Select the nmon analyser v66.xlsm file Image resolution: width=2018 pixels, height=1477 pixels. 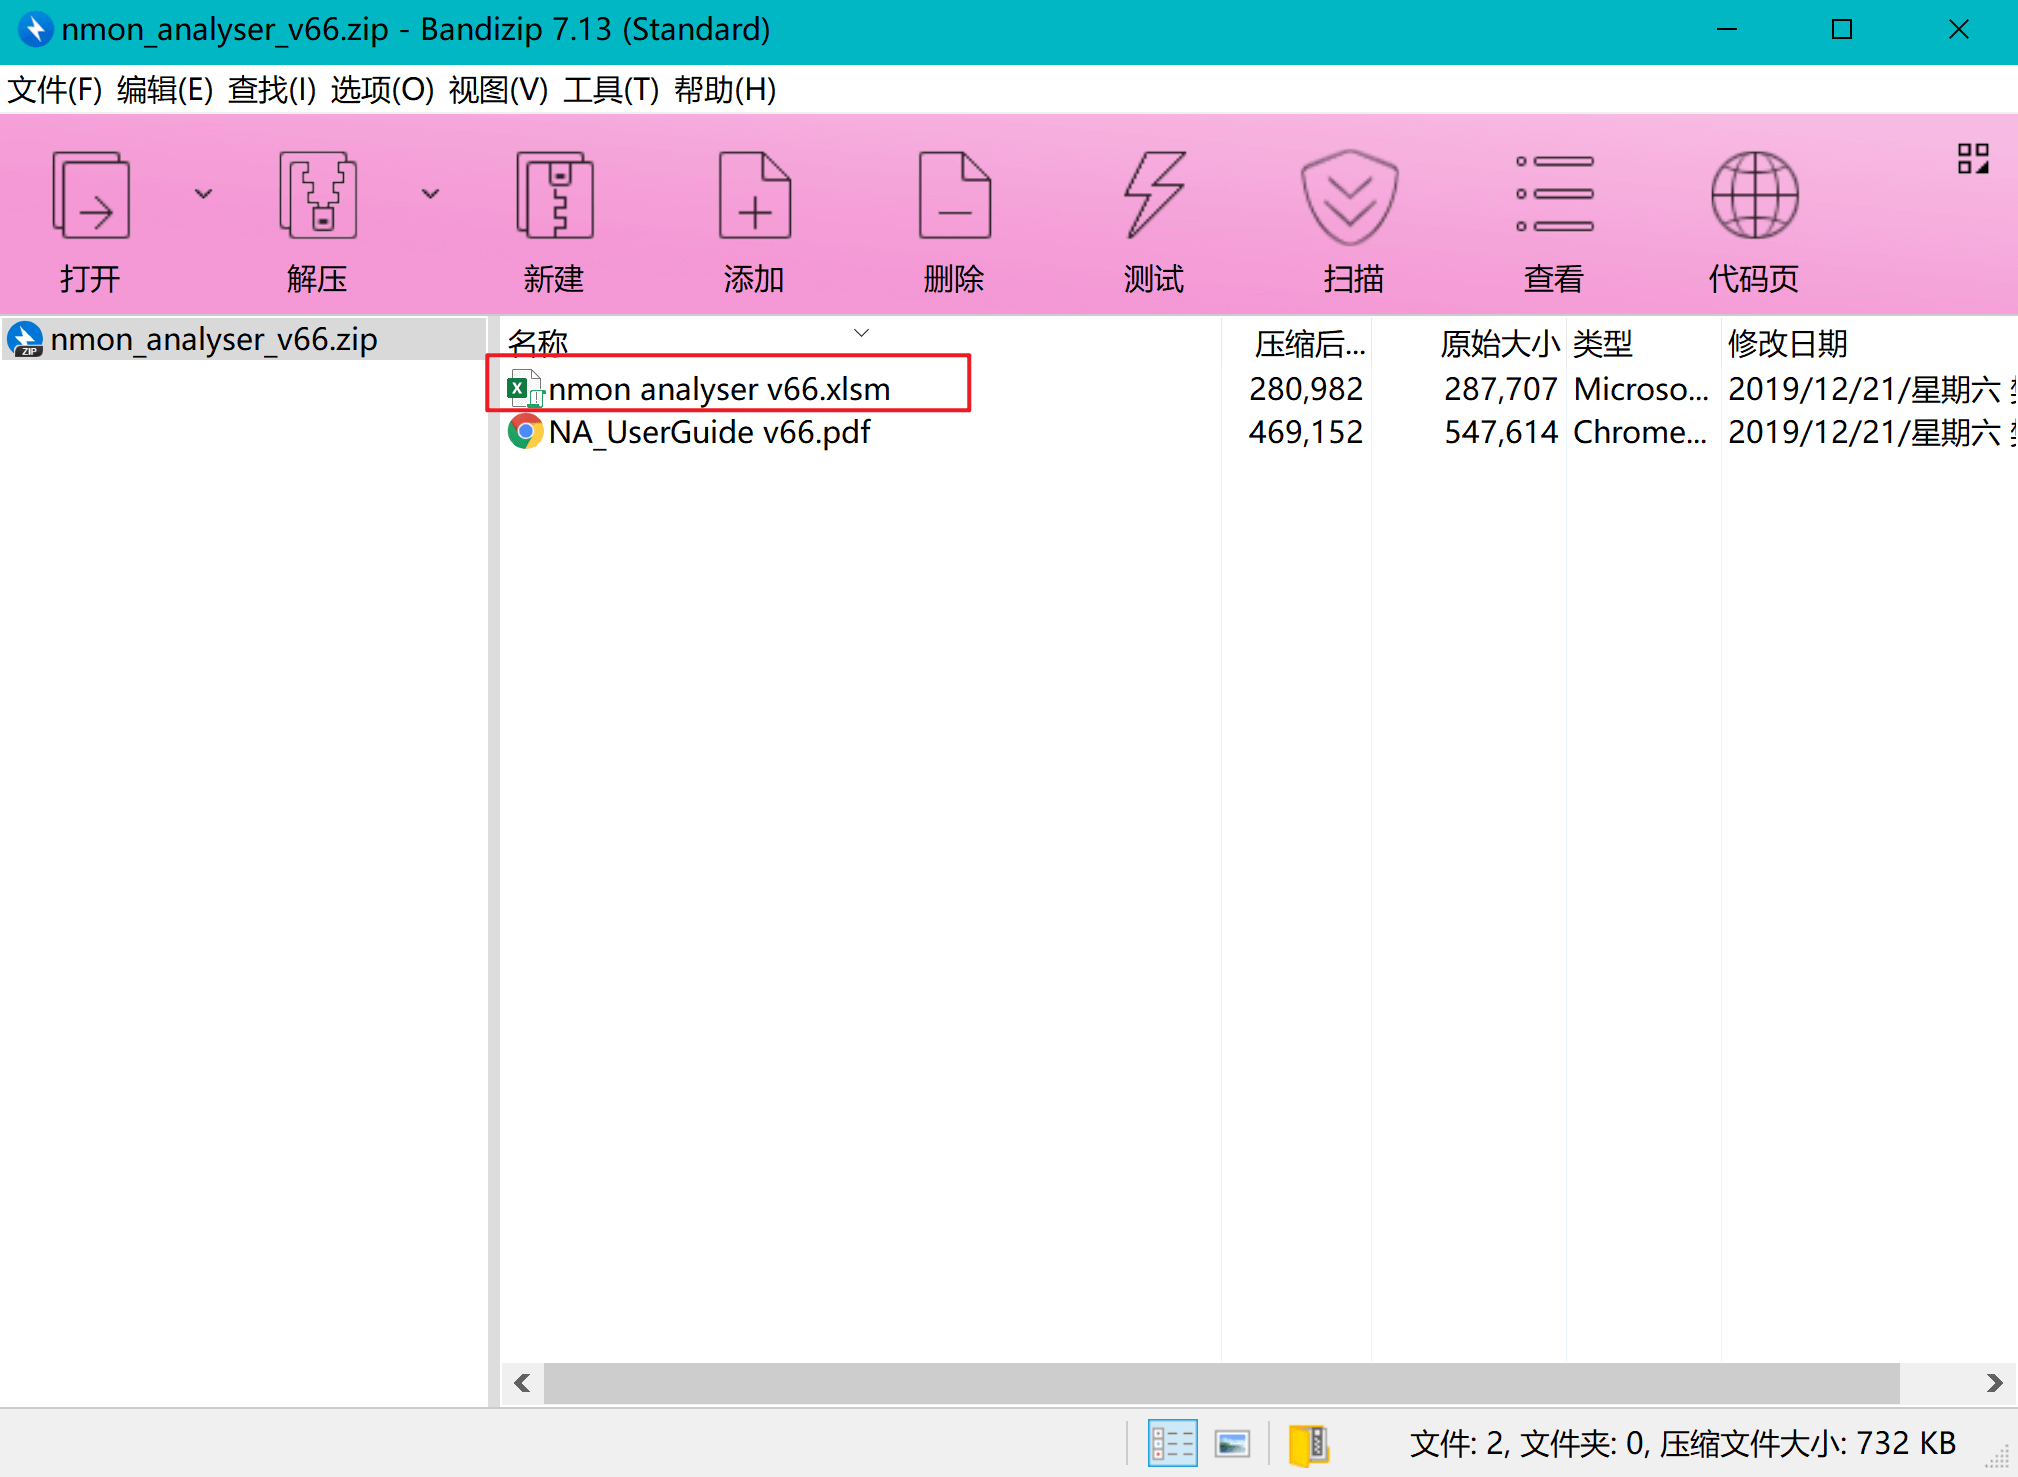coord(718,388)
